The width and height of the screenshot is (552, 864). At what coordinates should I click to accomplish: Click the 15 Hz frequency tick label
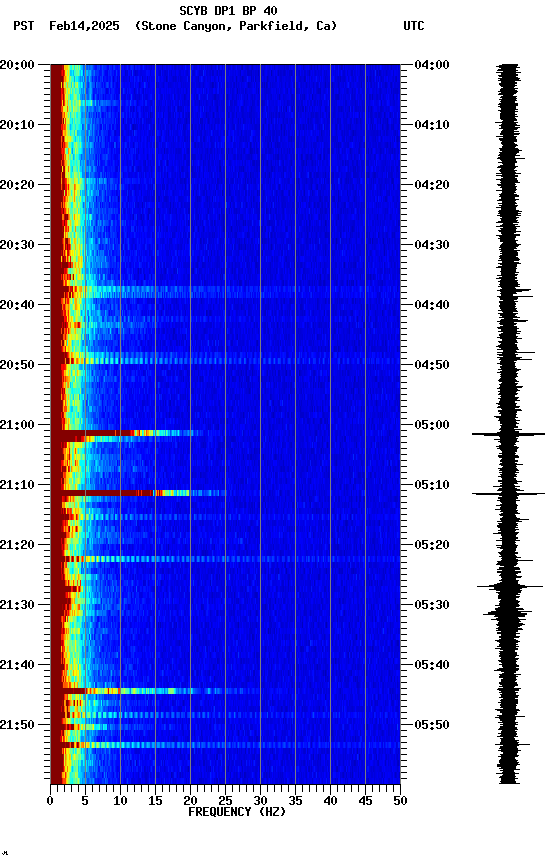point(155,801)
